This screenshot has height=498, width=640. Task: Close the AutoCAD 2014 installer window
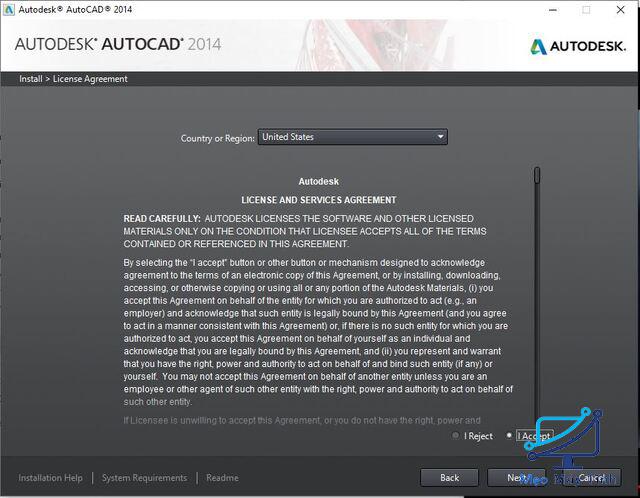click(620, 10)
